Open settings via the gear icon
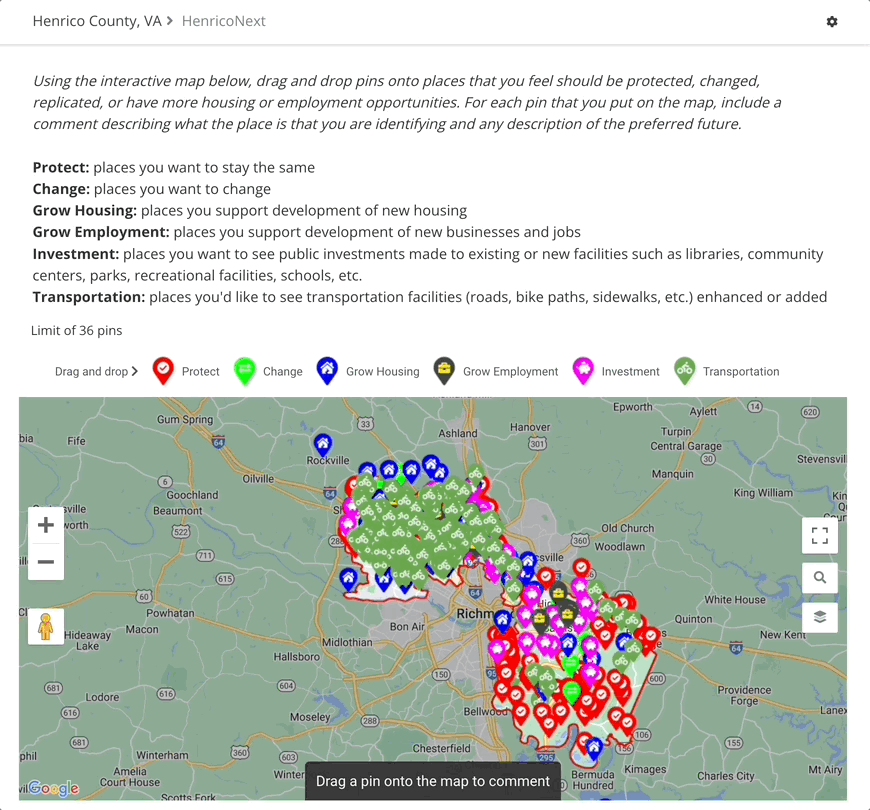The width and height of the screenshot is (870, 810). [832, 21]
